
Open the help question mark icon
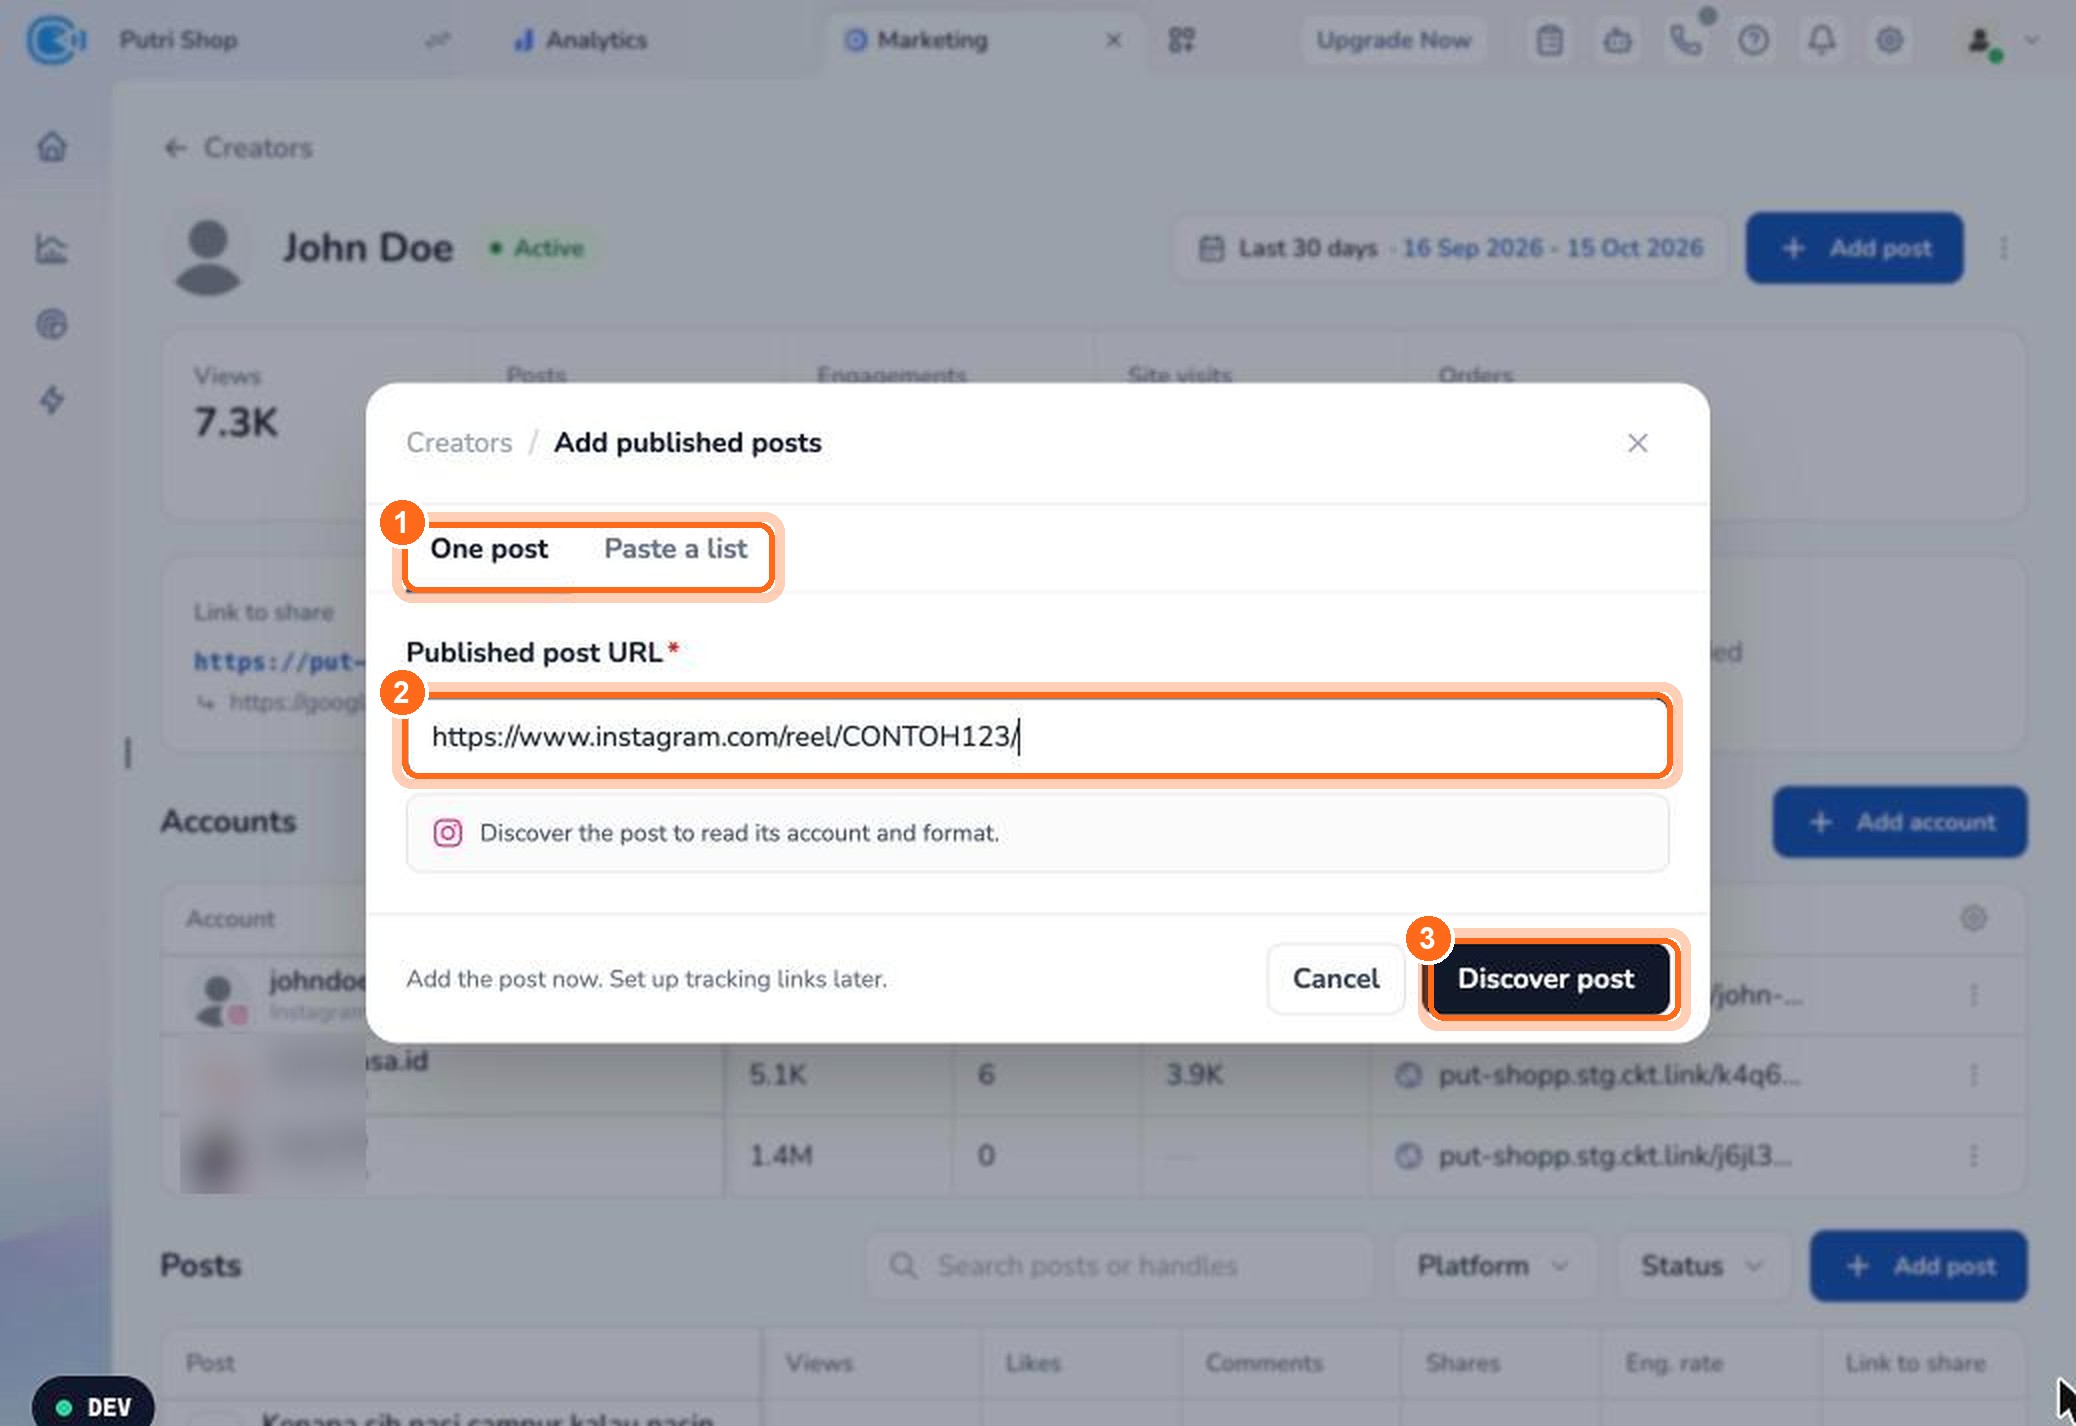[x=1753, y=40]
